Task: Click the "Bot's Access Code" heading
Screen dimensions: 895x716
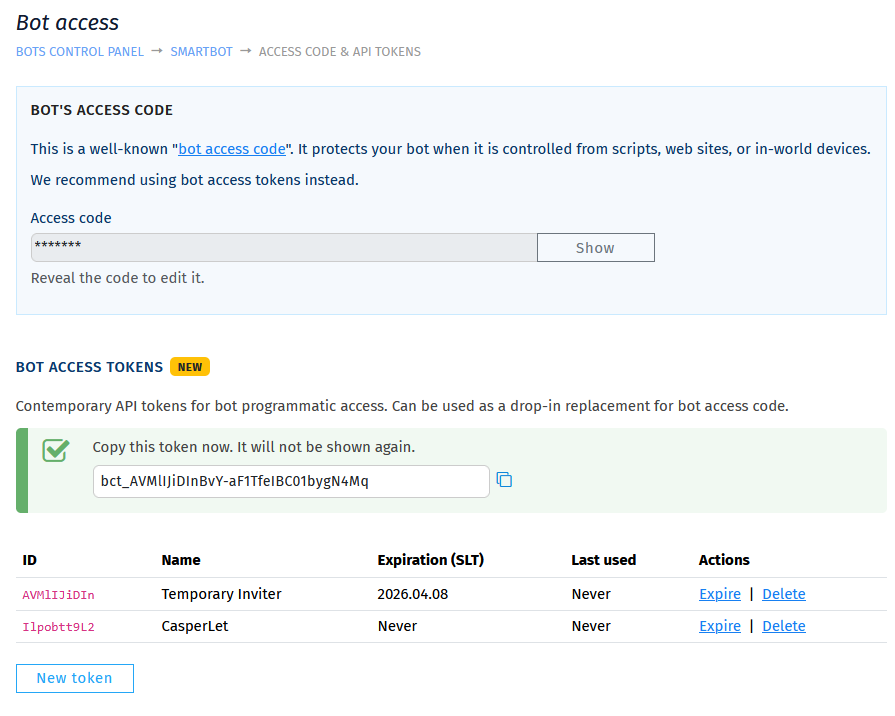Action: click(x=102, y=110)
